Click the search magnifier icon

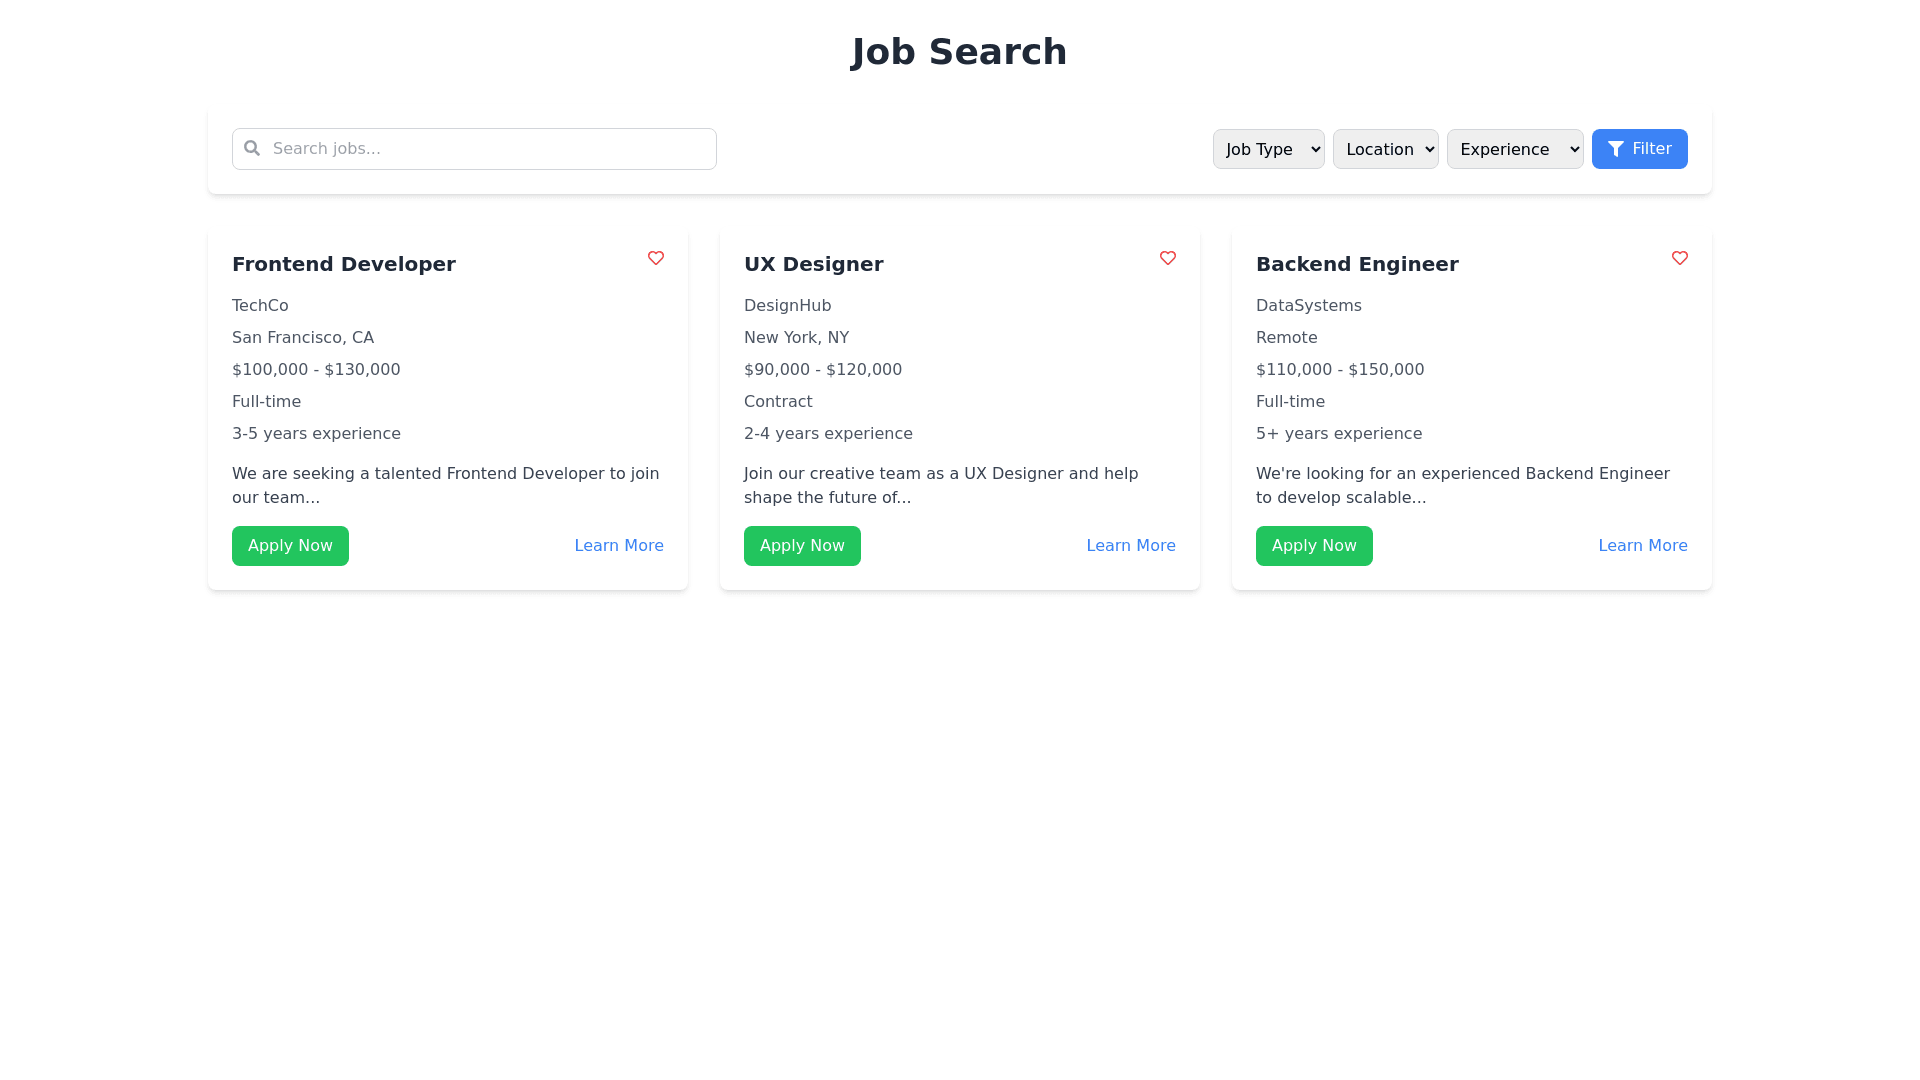[252, 148]
